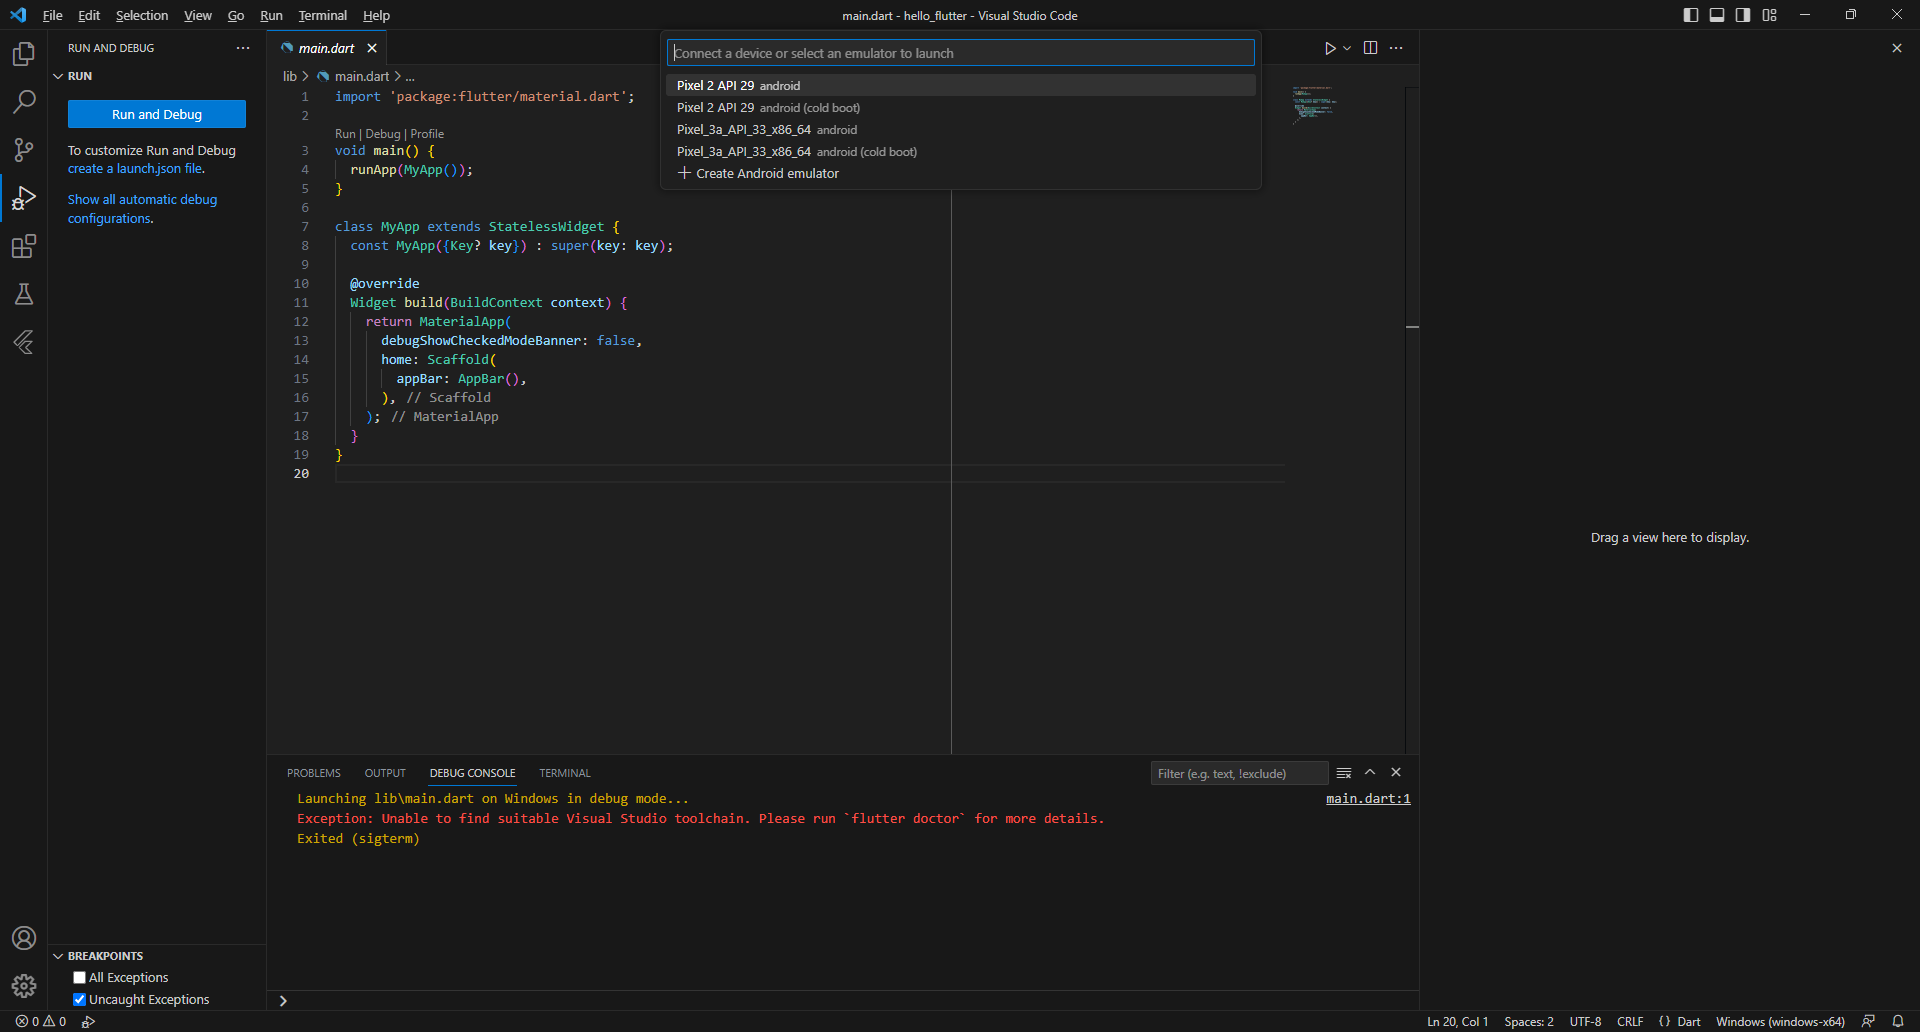This screenshot has width=1920, height=1032.
Task: Click the Debug code lens above main
Action: (x=383, y=134)
